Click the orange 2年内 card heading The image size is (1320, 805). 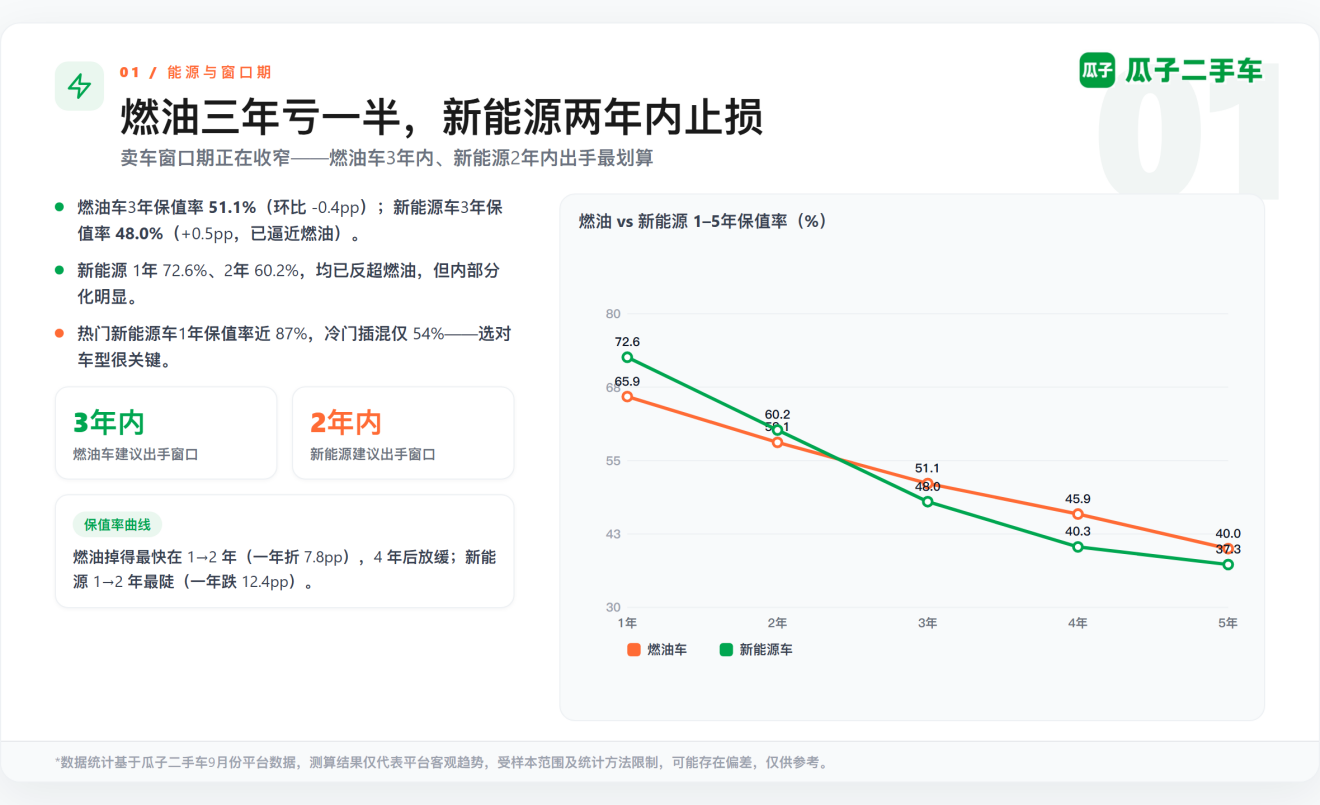pos(346,423)
